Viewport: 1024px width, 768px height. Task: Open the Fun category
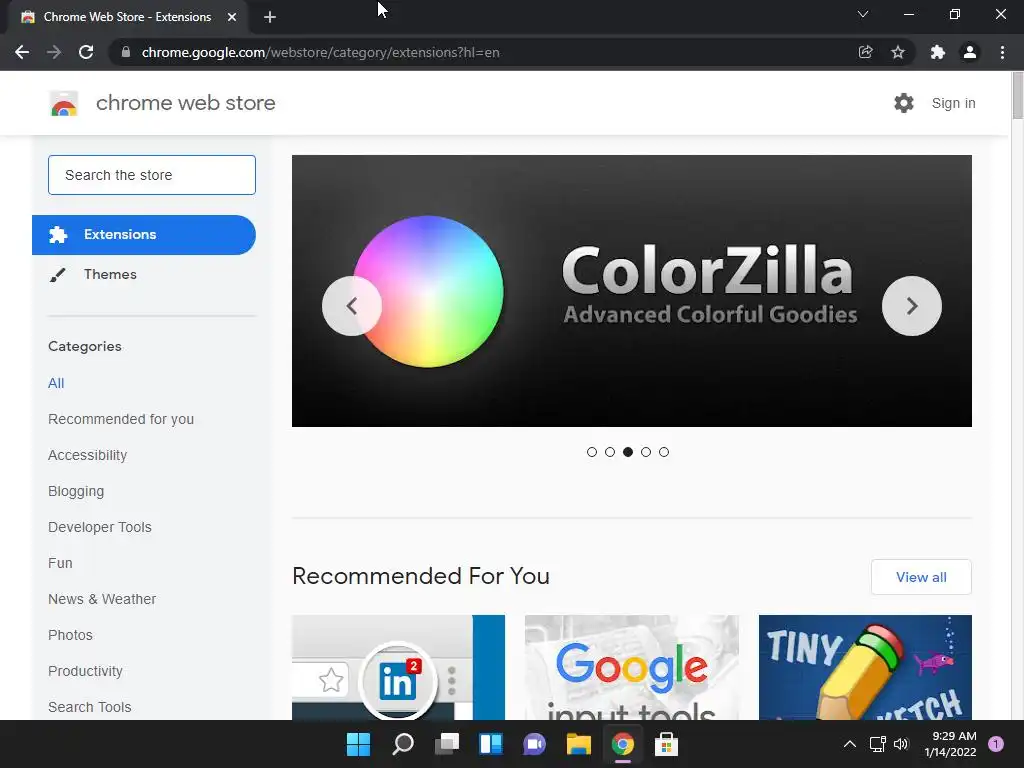click(x=60, y=563)
